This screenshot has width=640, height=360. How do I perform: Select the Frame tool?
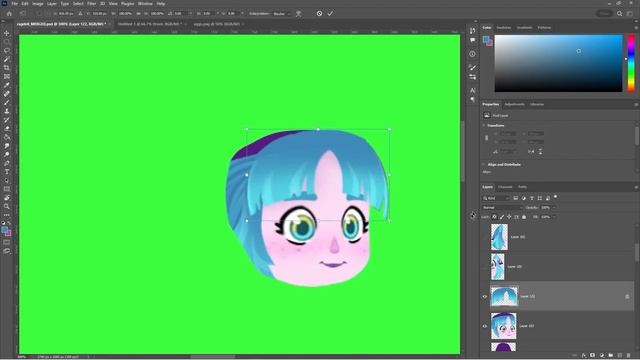pyautogui.click(x=7, y=76)
